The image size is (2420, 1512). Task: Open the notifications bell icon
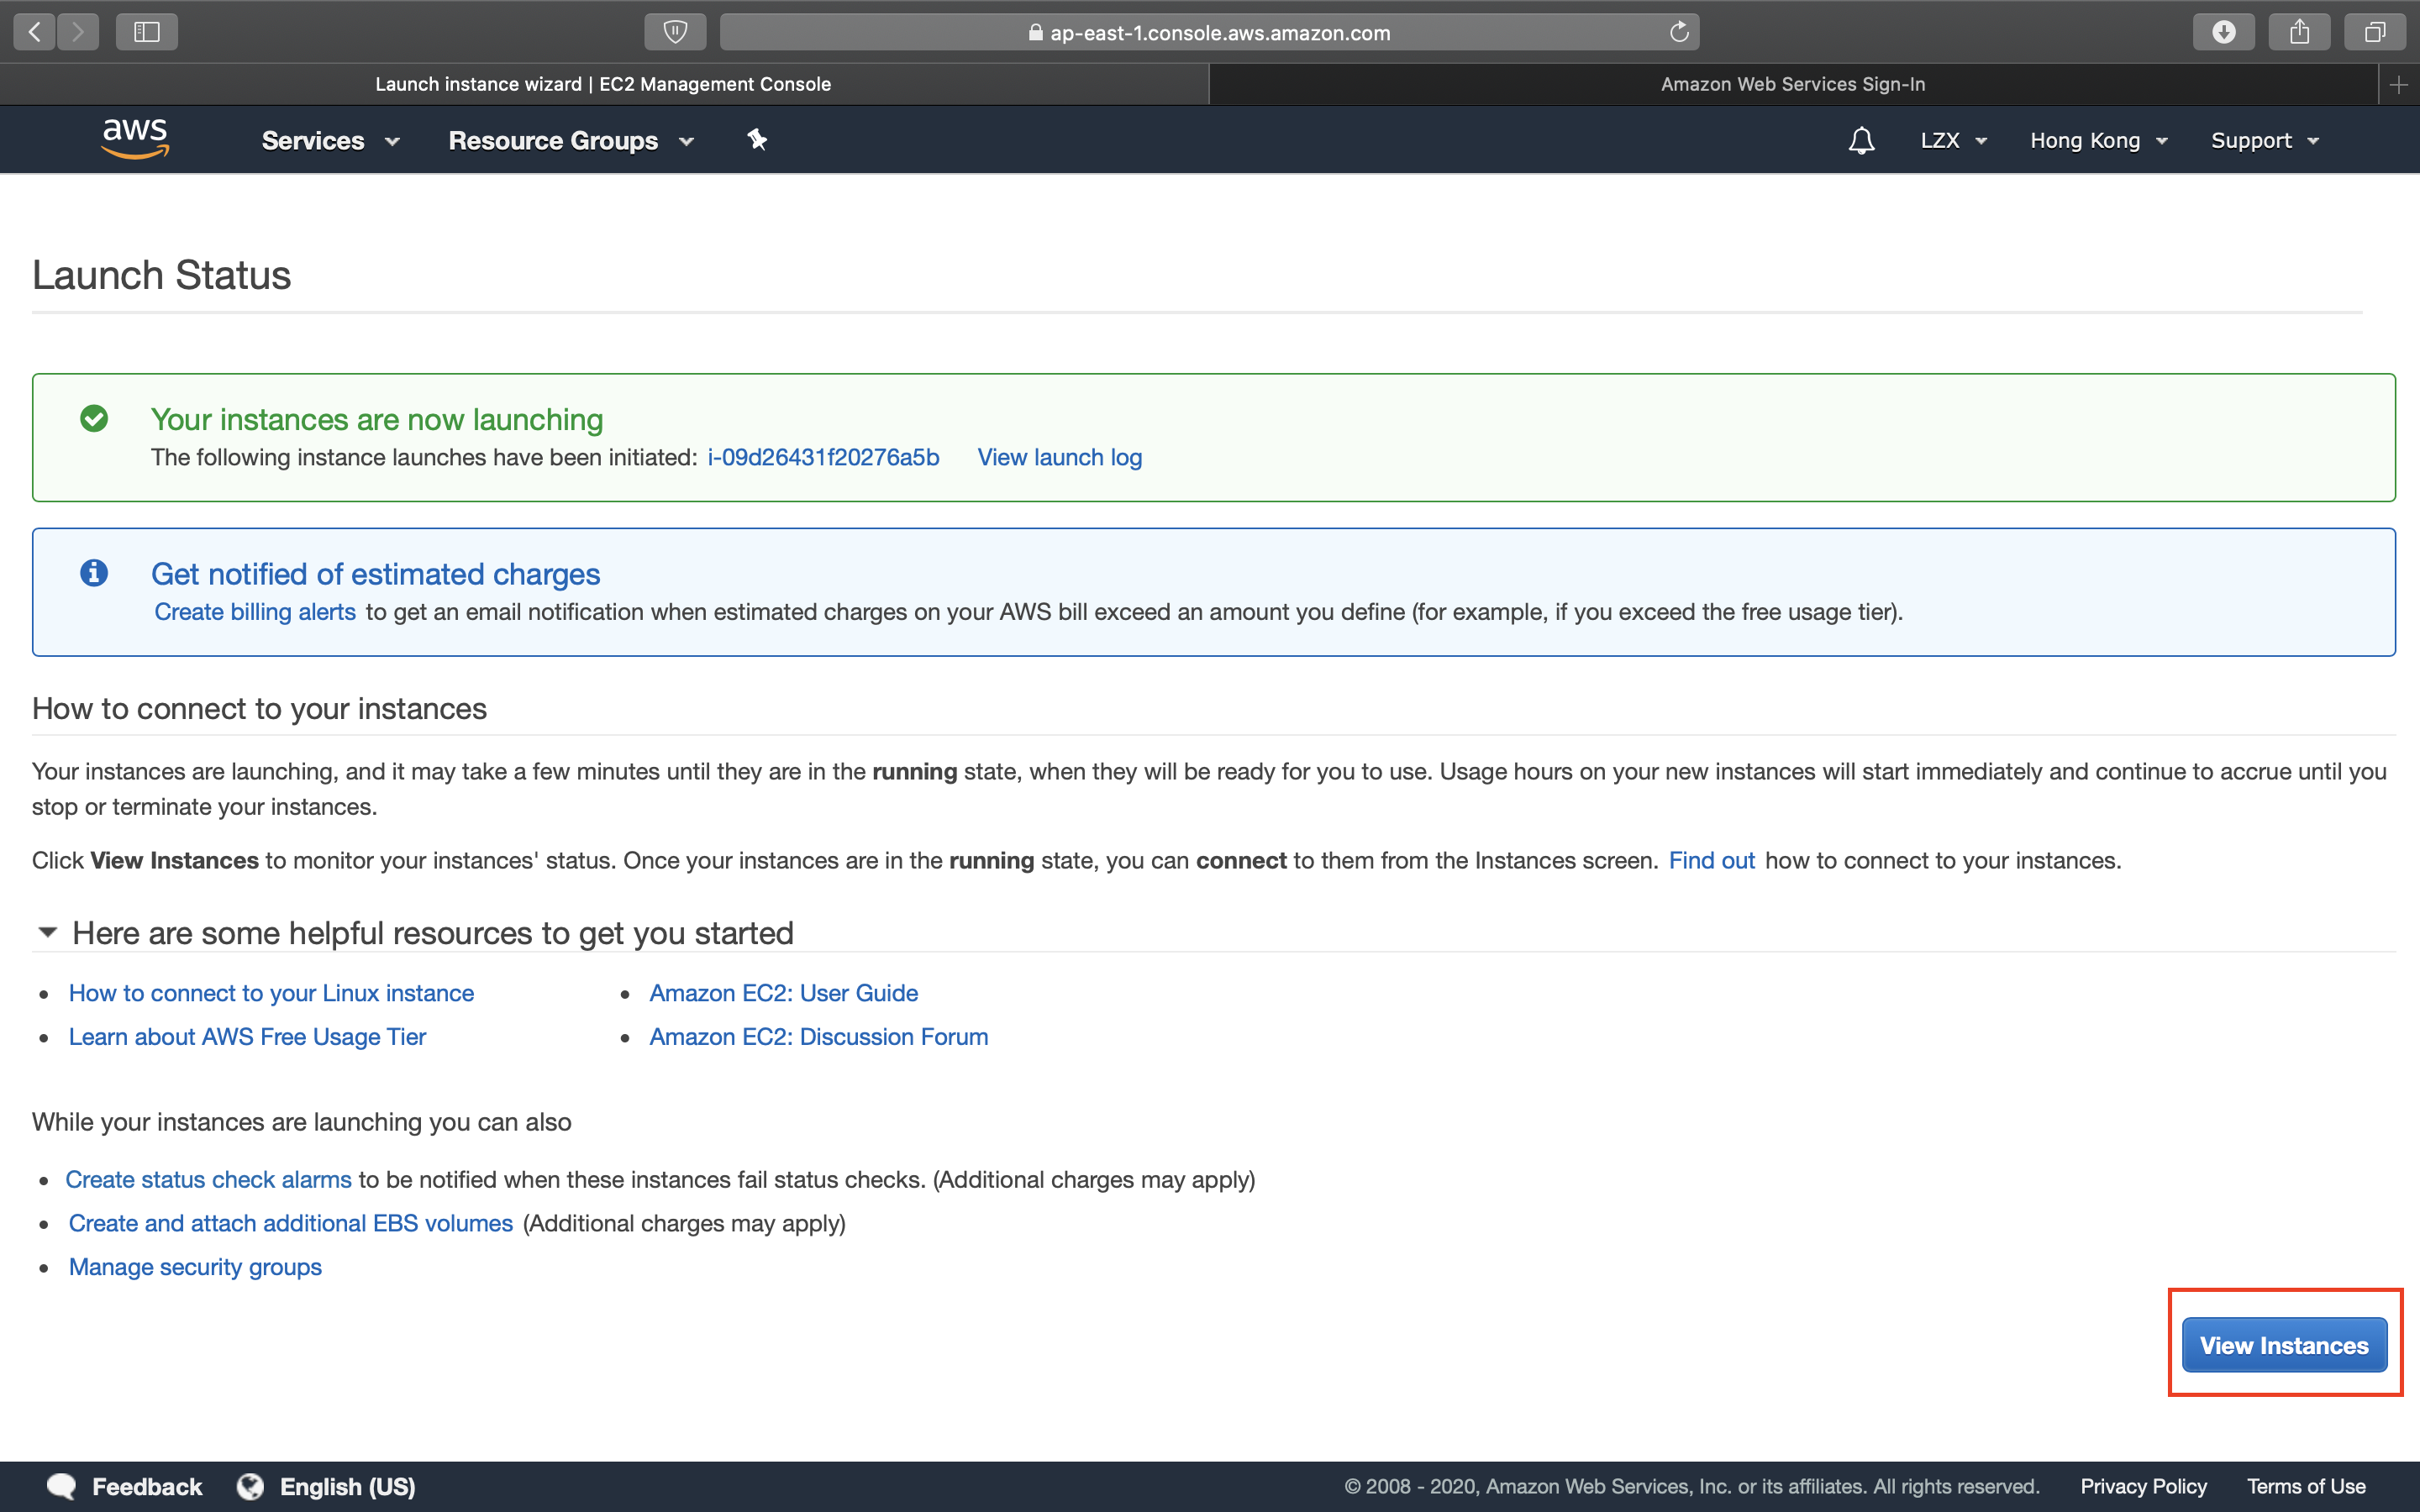[x=1861, y=140]
